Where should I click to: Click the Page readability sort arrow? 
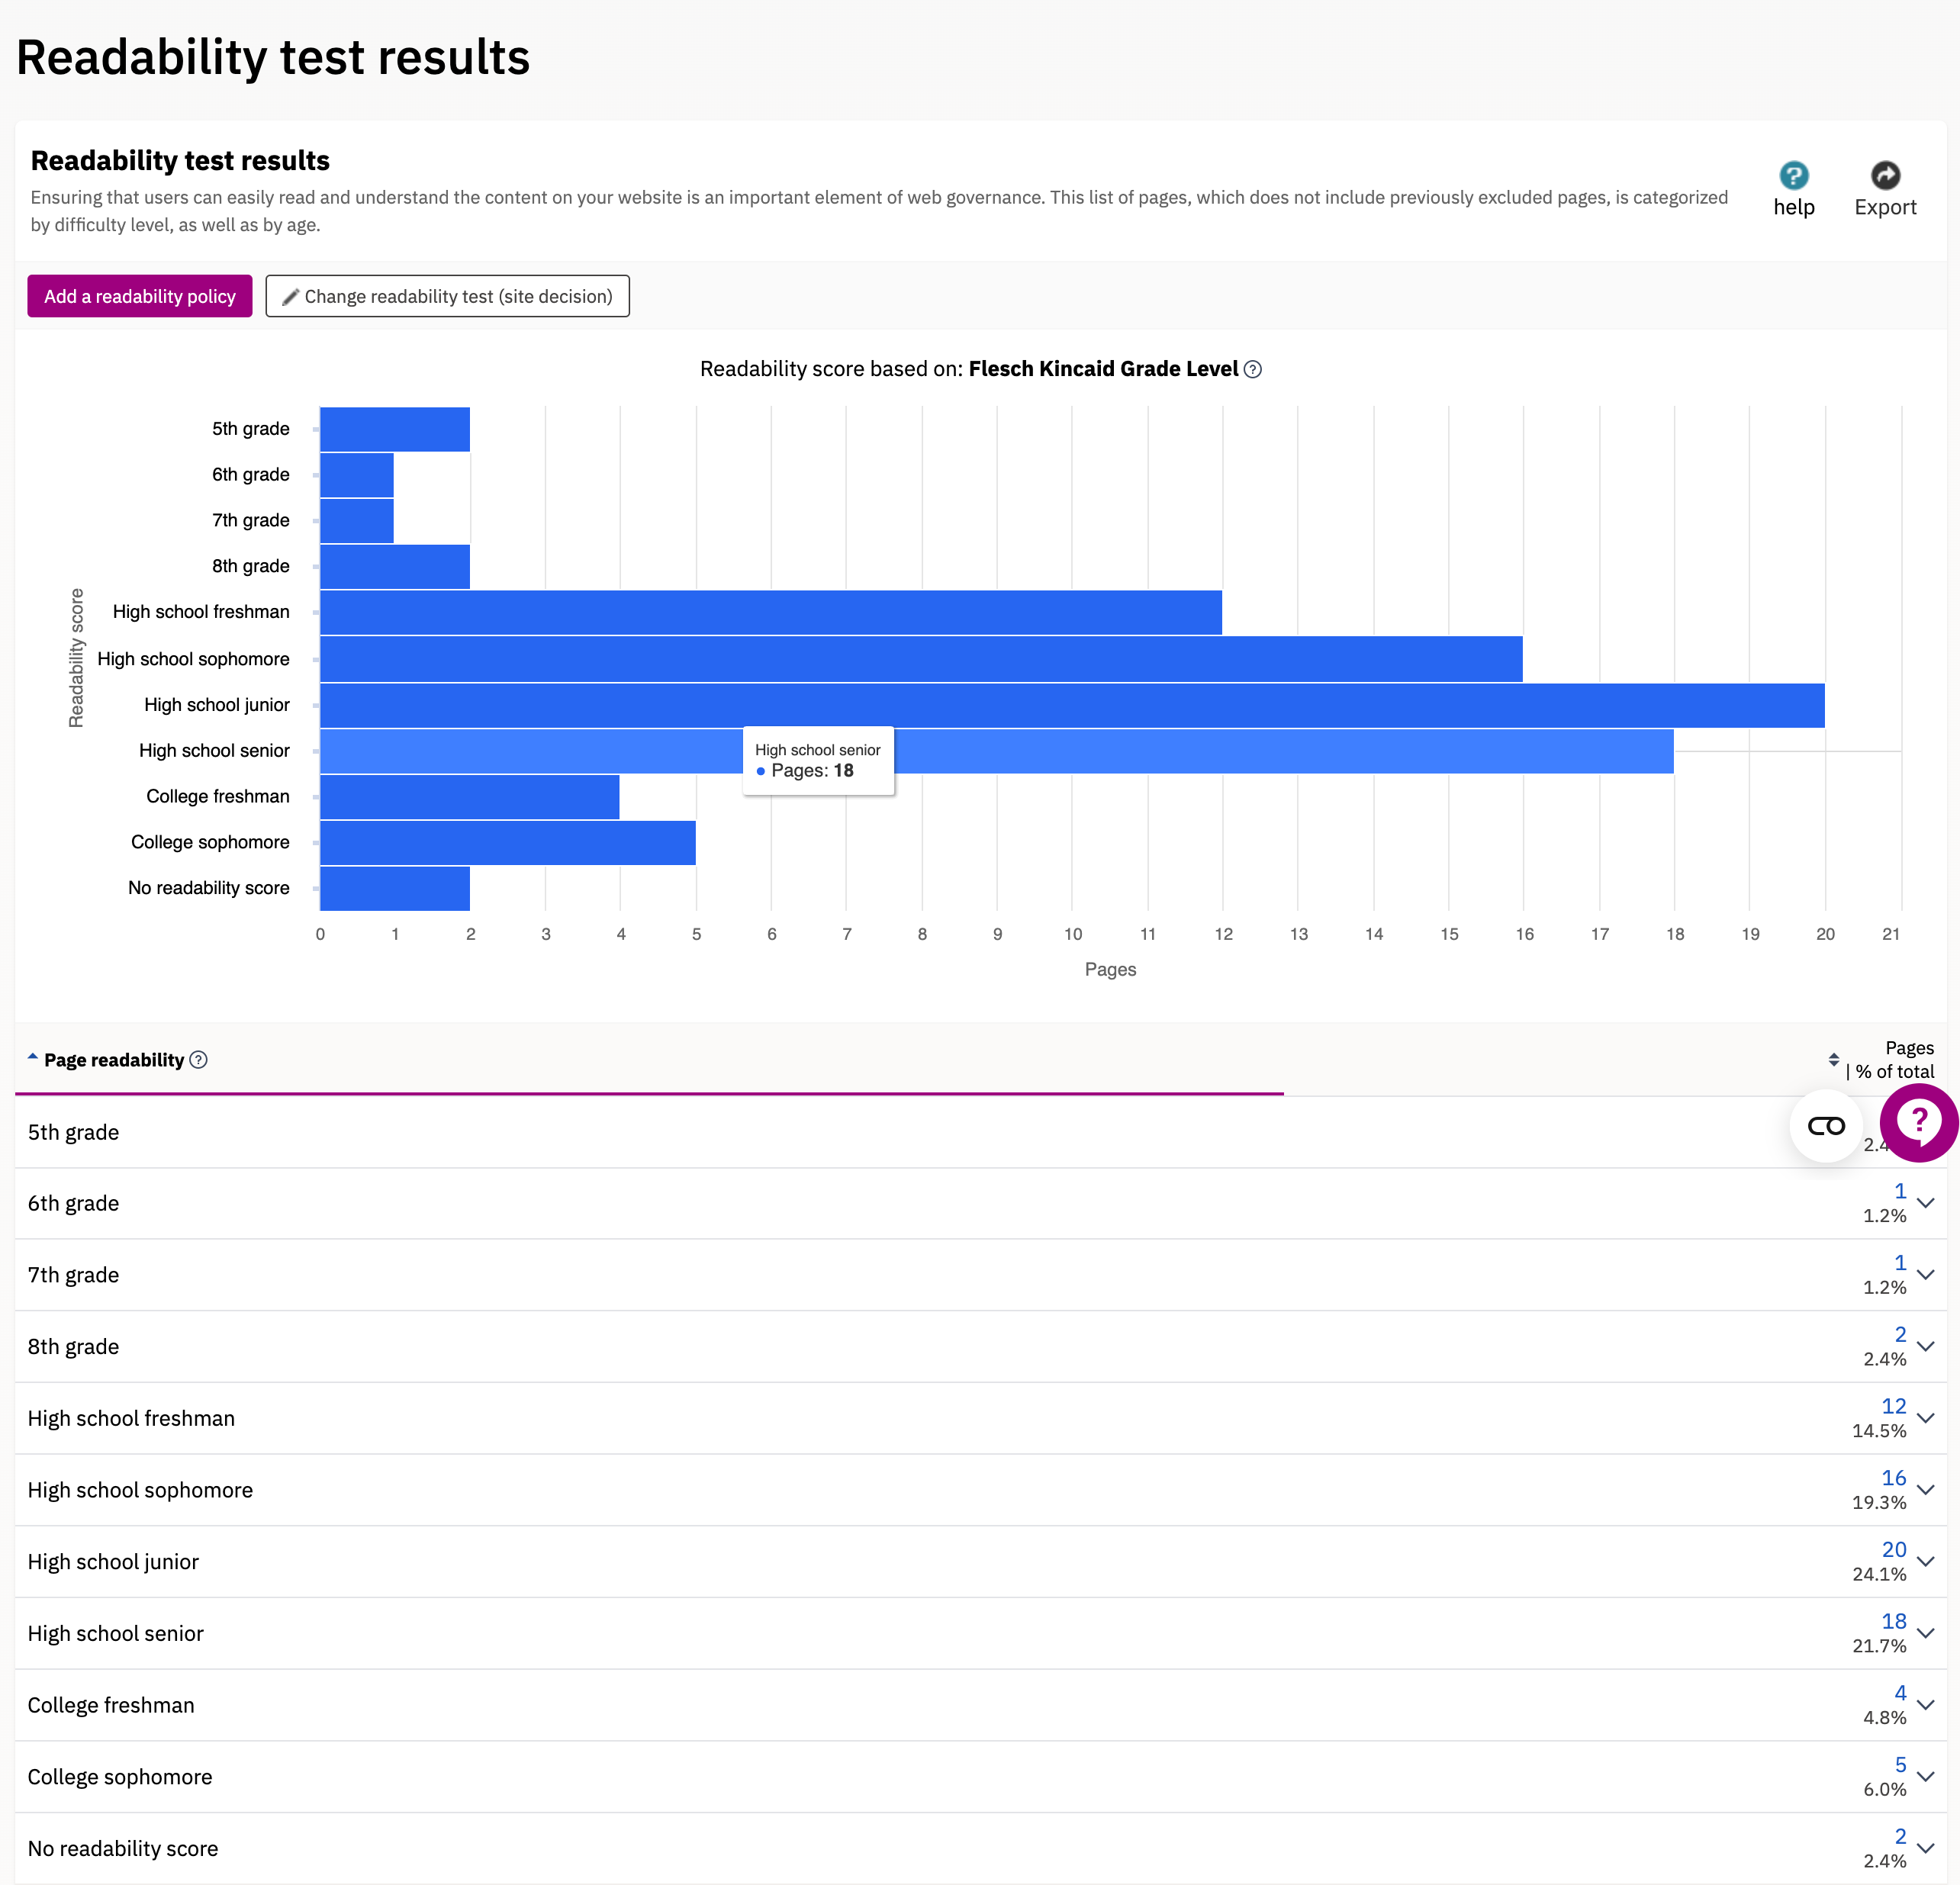click(x=33, y=1057)
